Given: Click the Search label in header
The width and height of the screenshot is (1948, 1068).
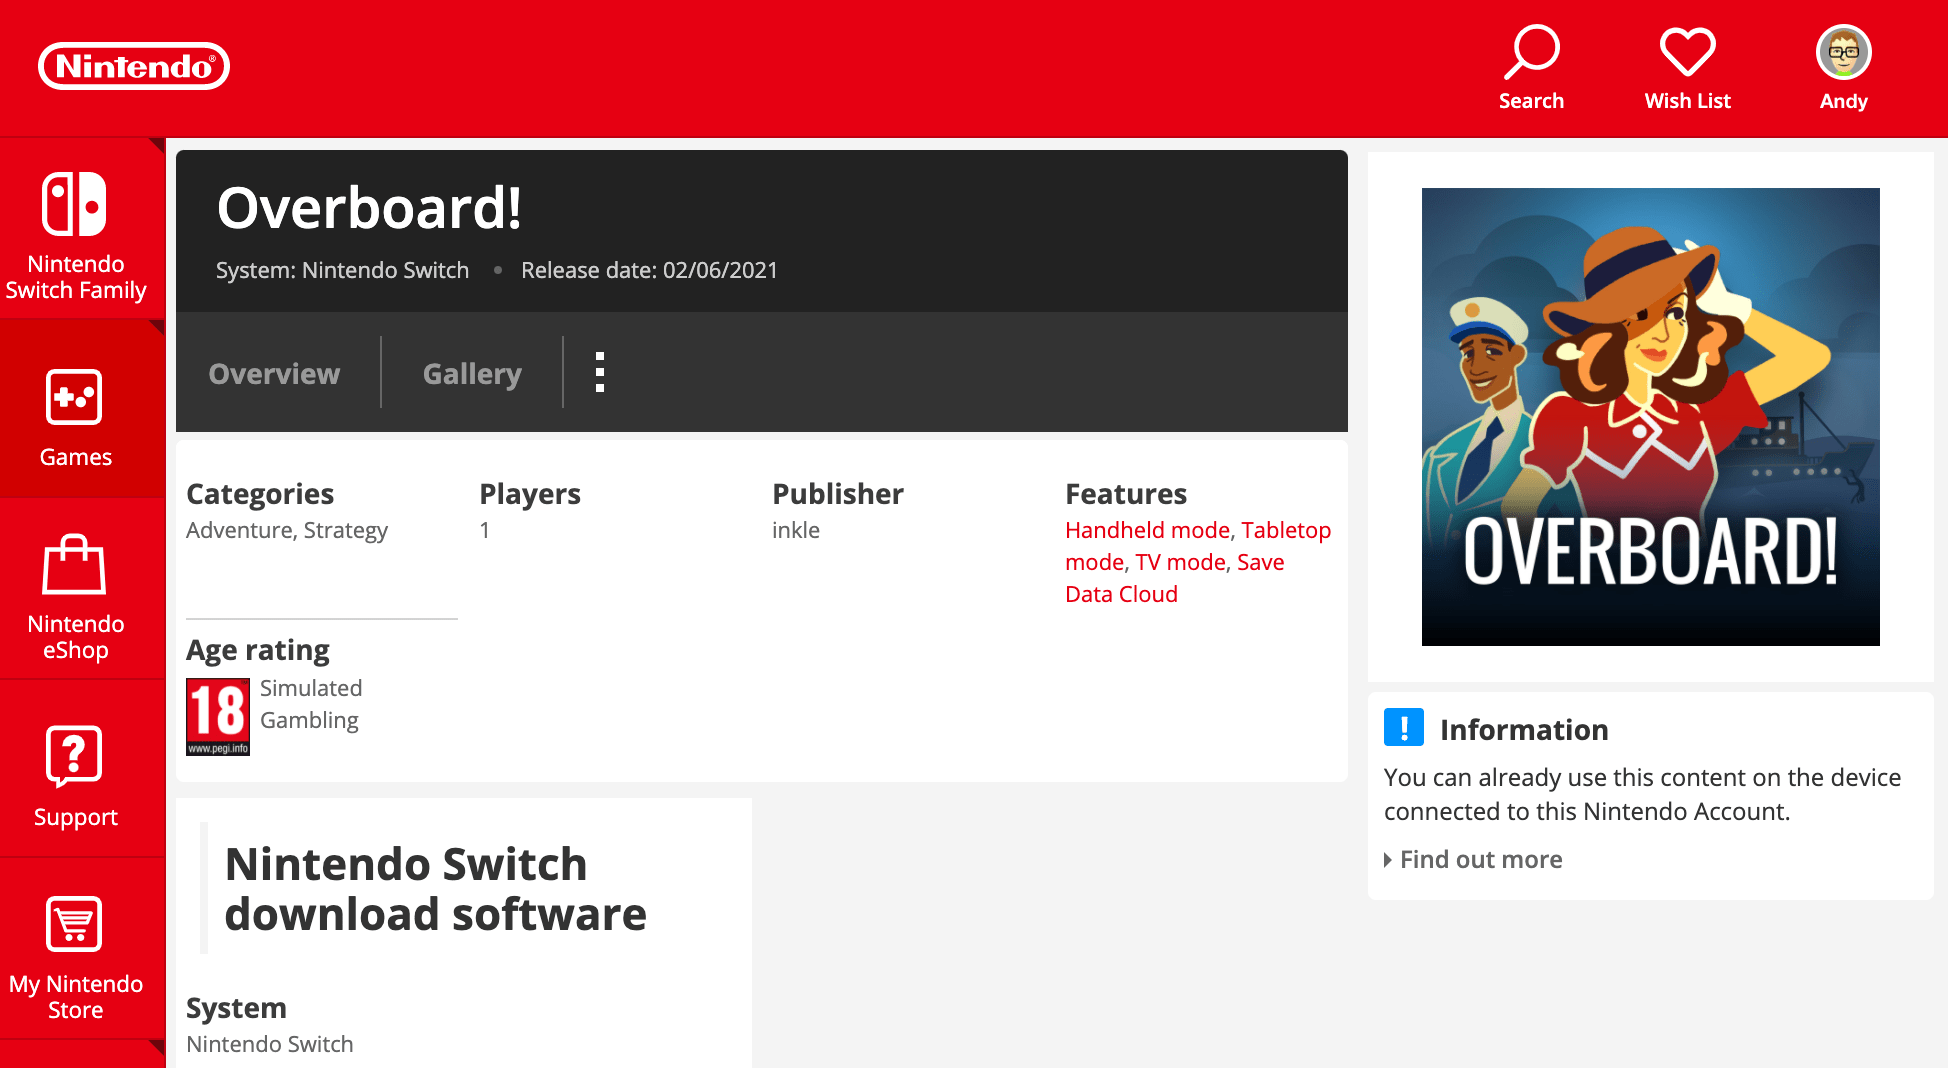Looking at the screenshot, I should pyautogui.click(x=1531, y=101).
